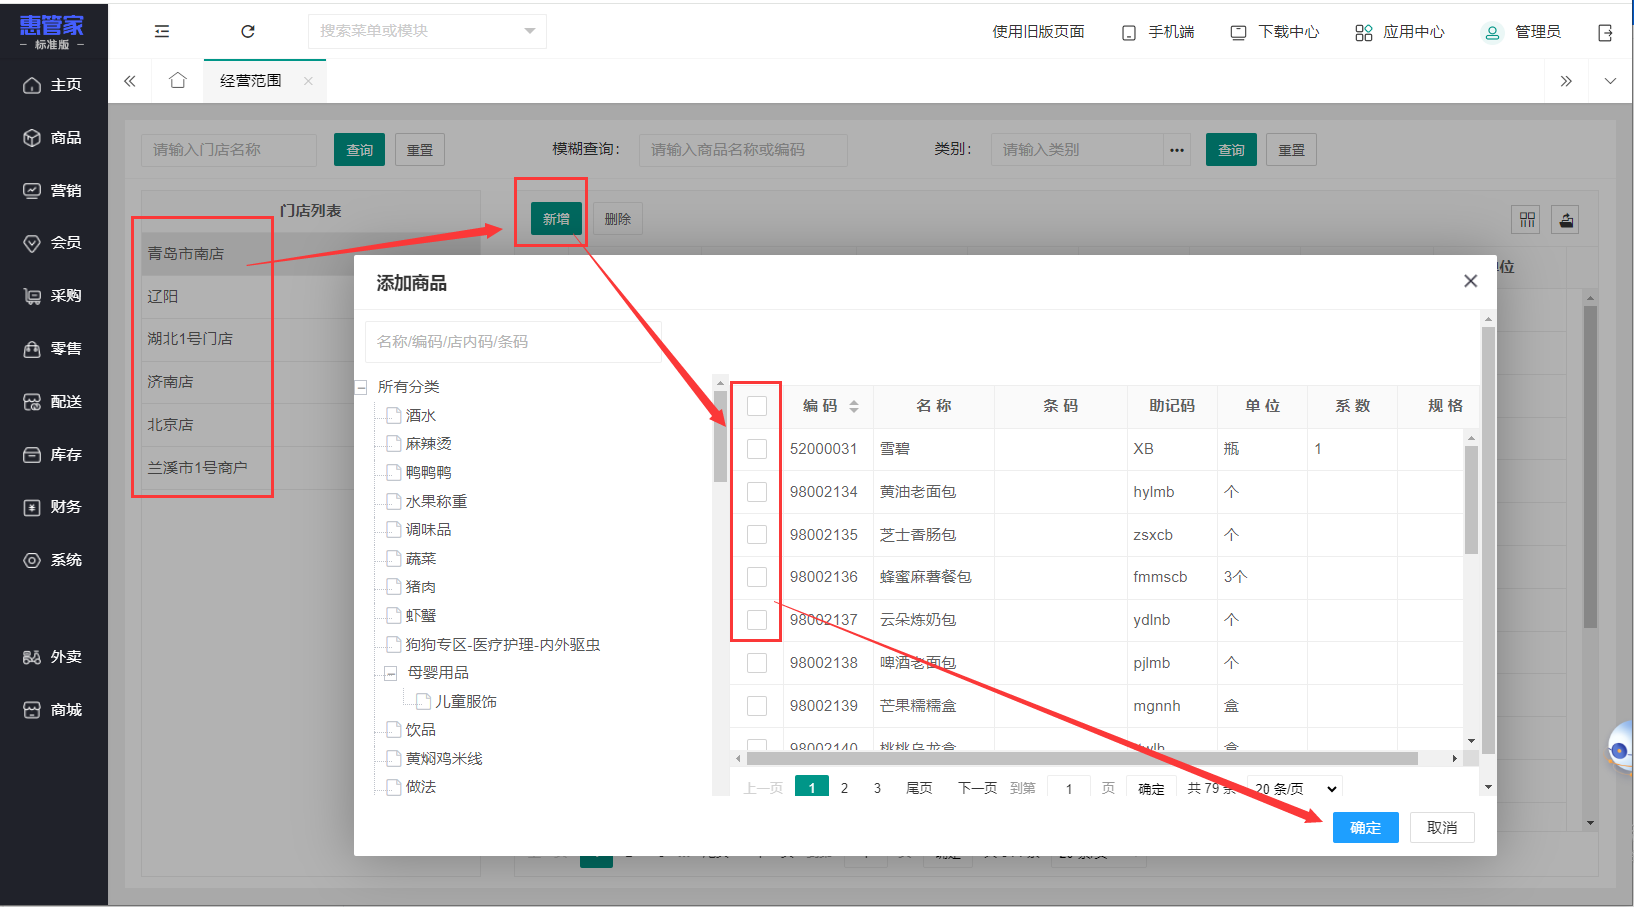1634x907 pixels.
Task: Open 主页 in the sidebar
Action: (x=54, y=85)
